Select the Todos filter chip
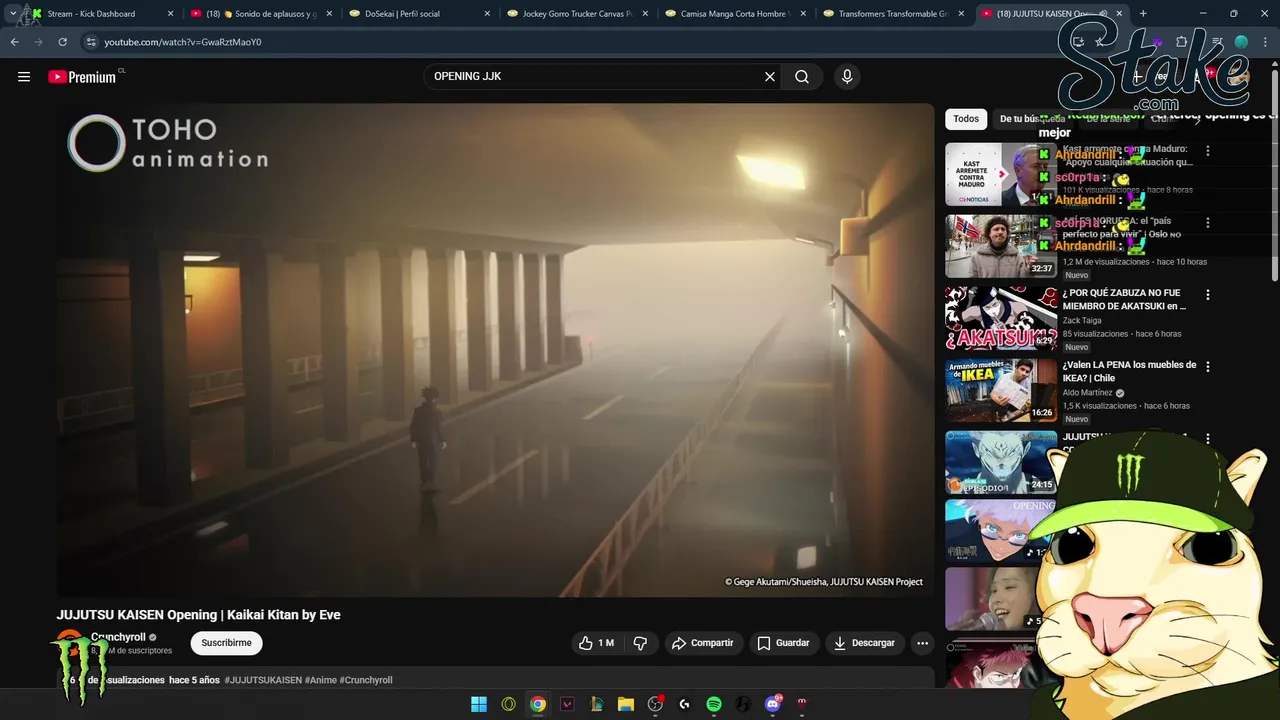 coord(966,119)
